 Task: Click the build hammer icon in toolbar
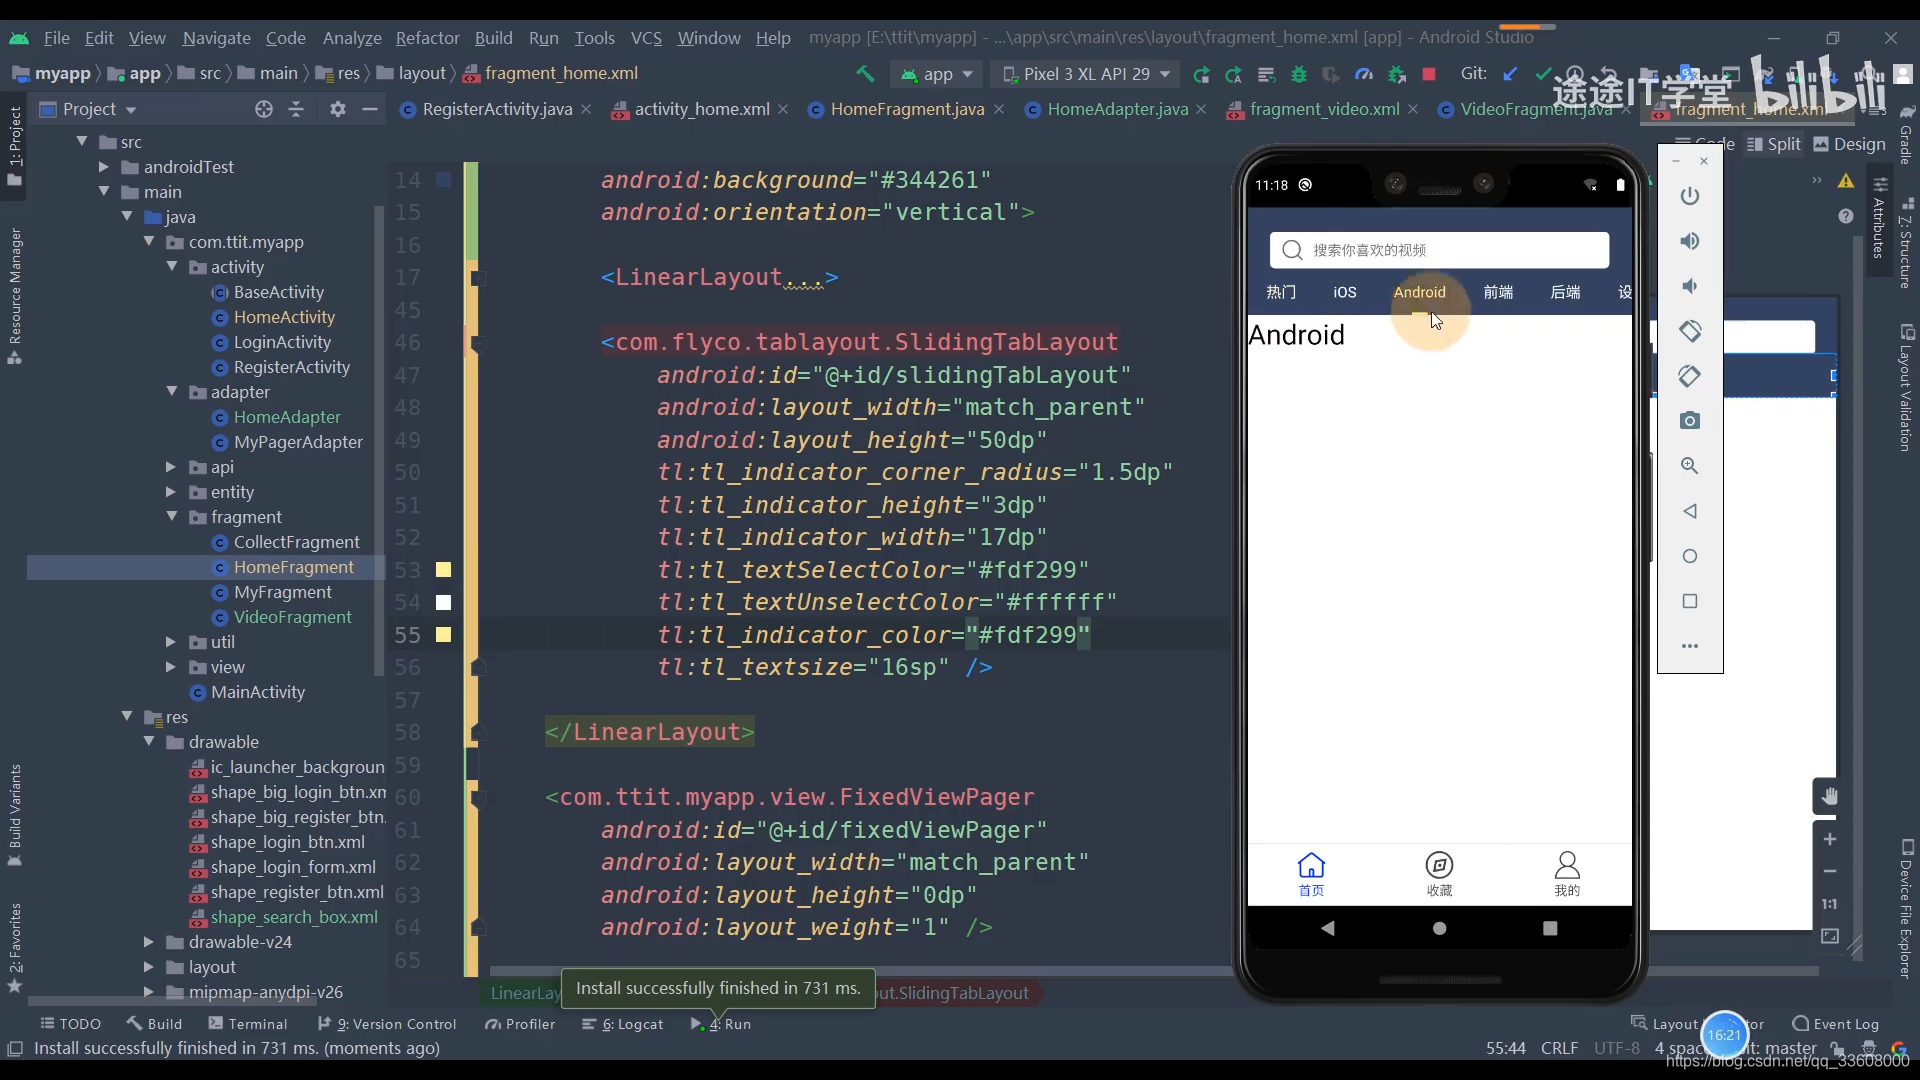865,74
